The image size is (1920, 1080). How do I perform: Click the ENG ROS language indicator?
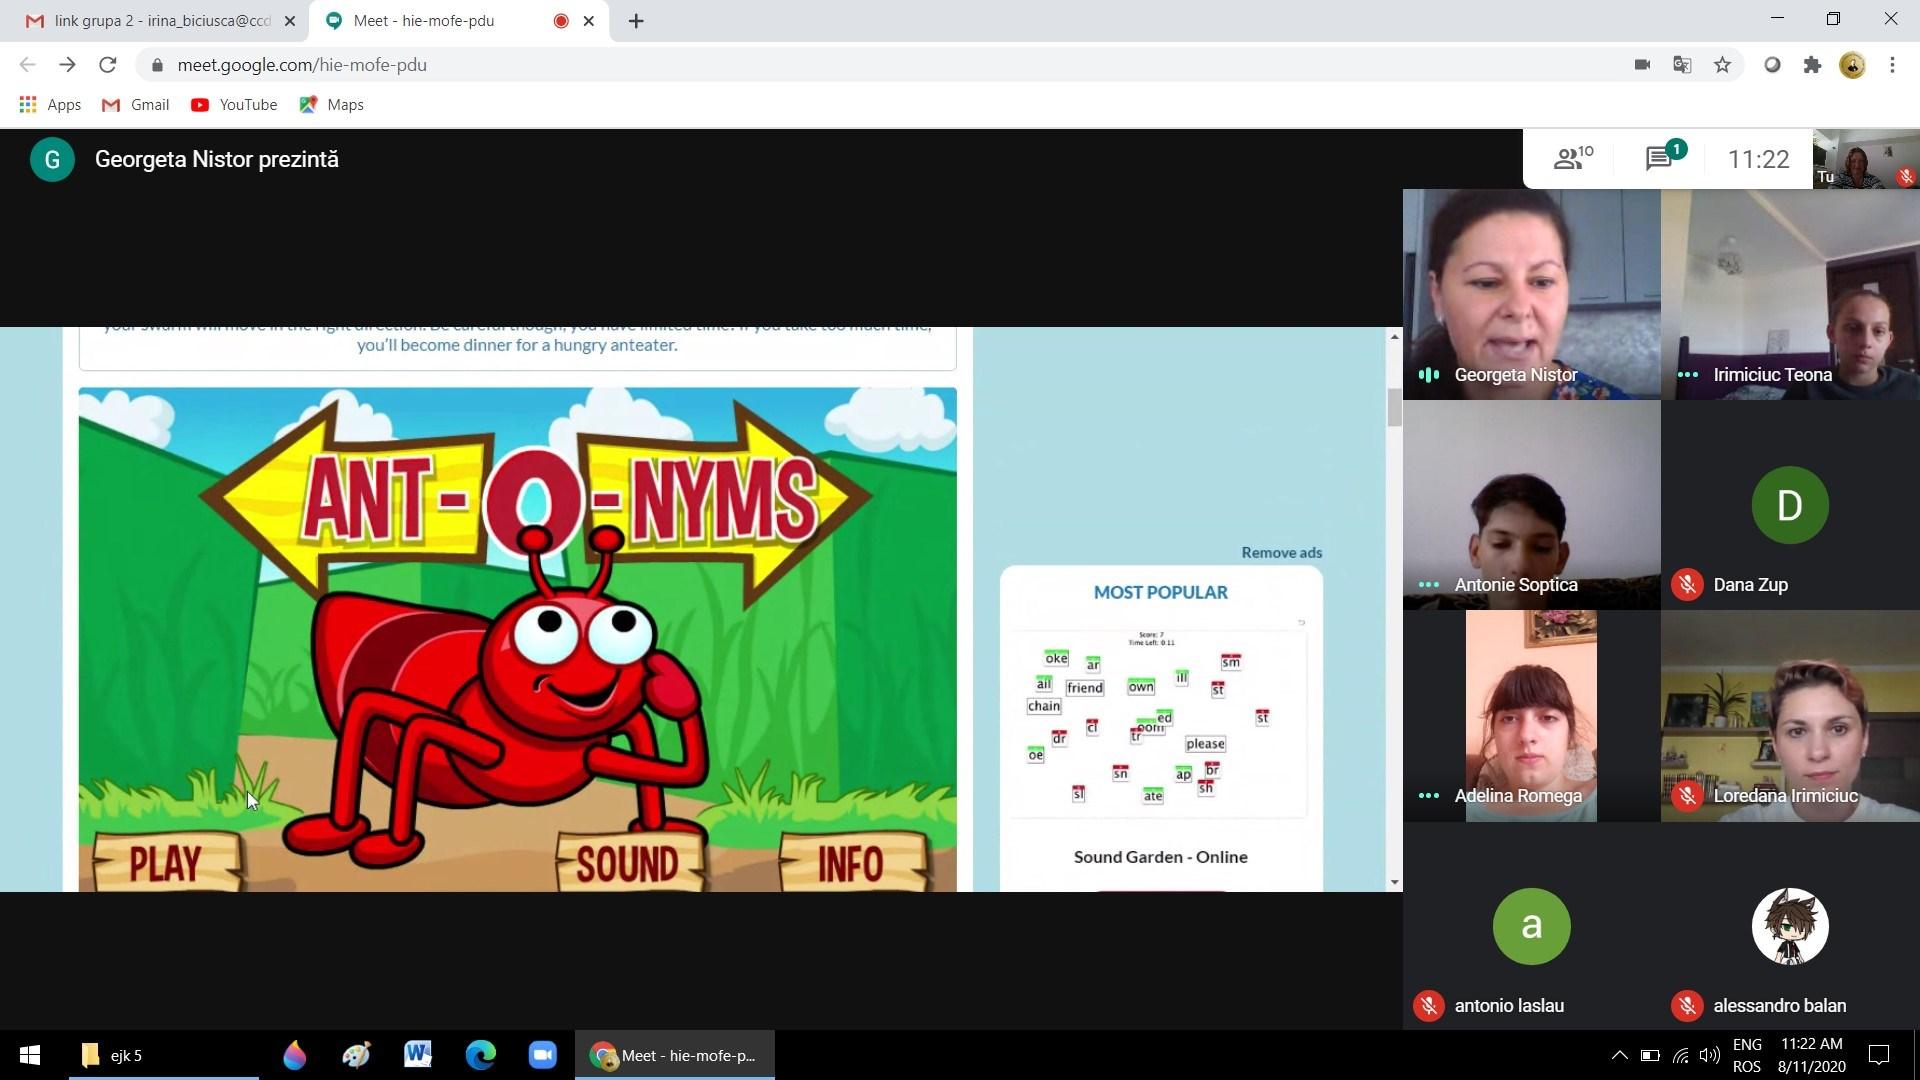pos(1747,1055)
